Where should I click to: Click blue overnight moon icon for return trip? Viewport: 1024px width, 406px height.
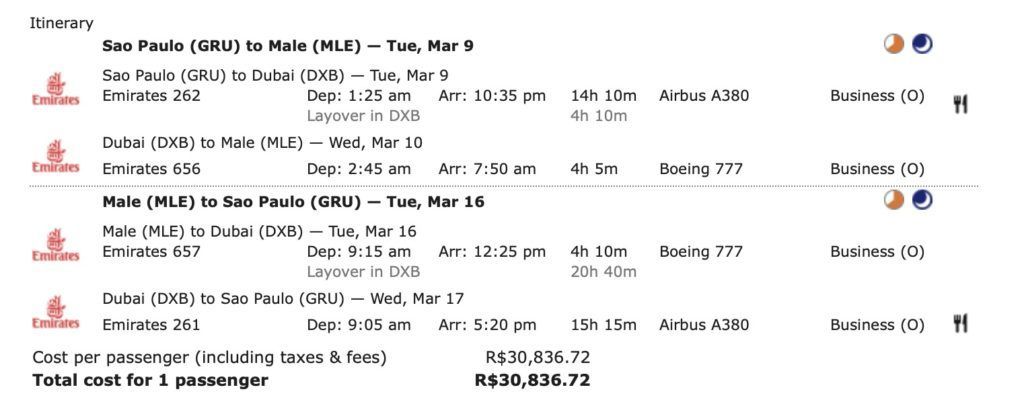[x=921, y=200]
